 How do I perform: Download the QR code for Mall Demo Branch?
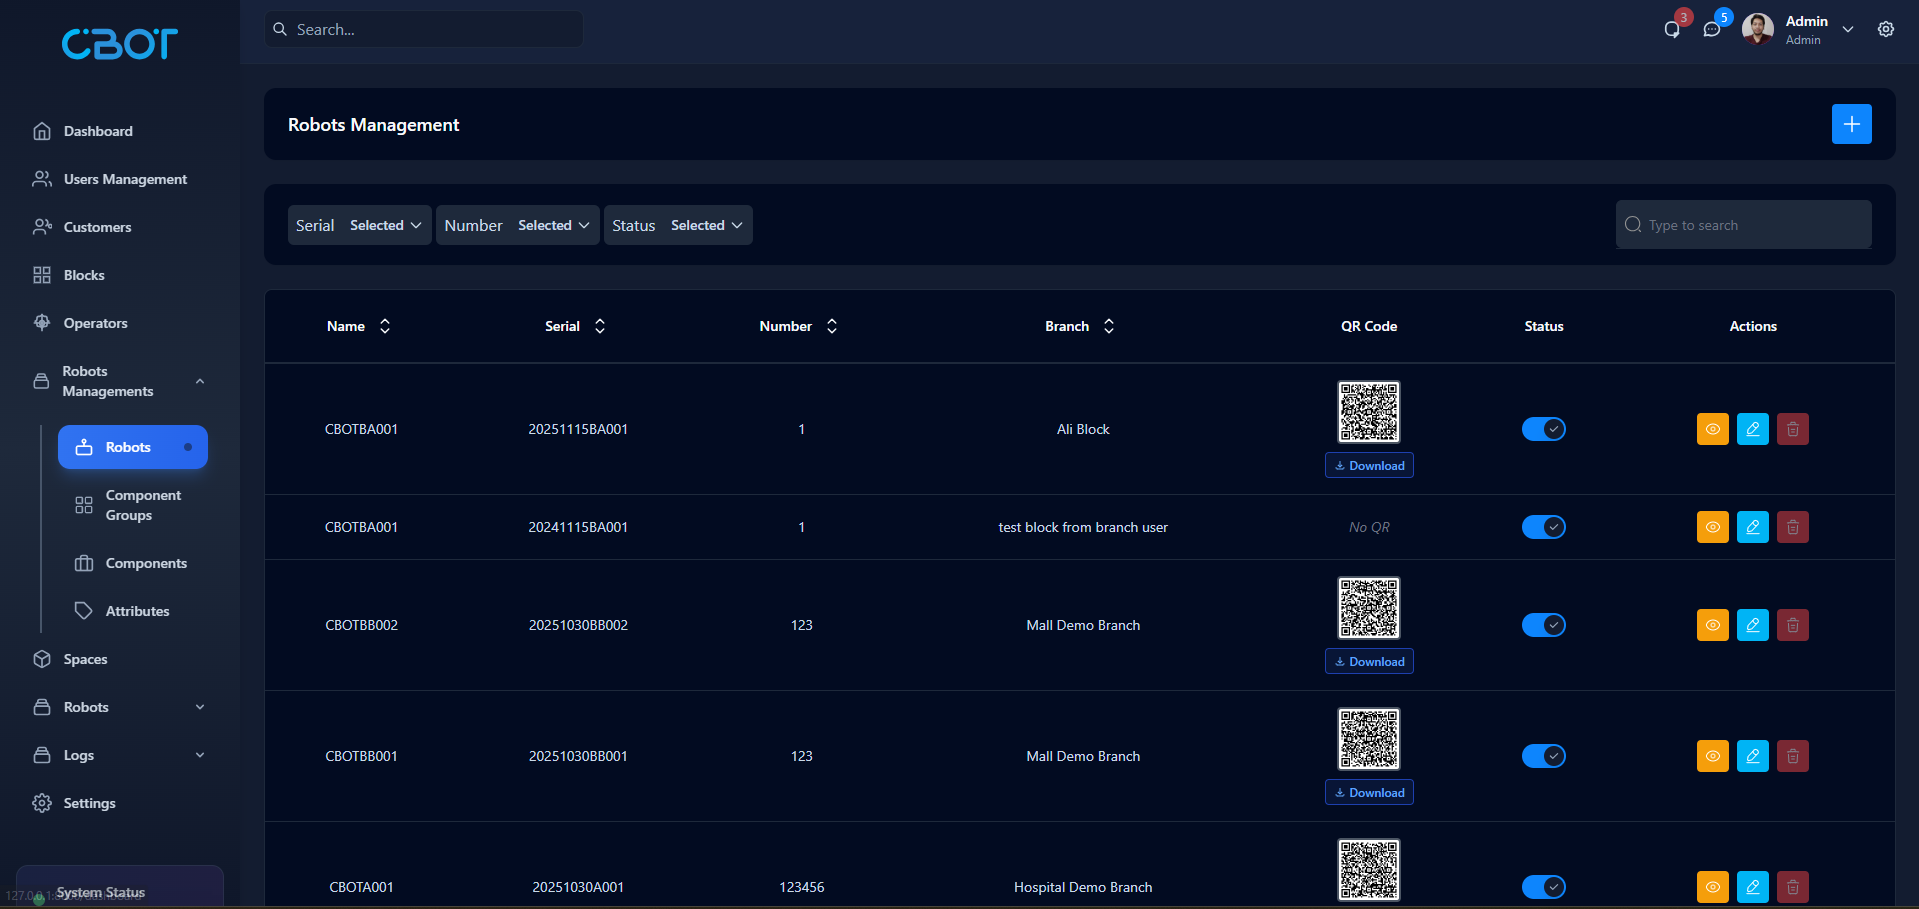[1368, 661]
